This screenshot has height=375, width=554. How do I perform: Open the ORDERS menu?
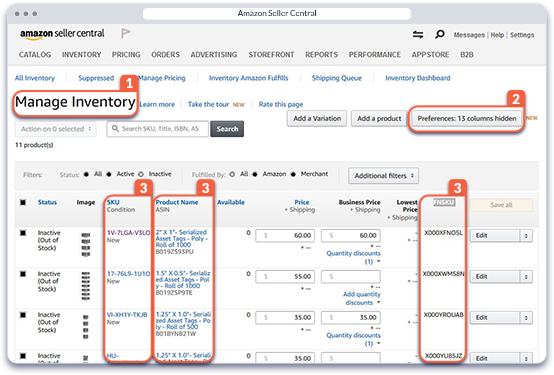point(165,55)
